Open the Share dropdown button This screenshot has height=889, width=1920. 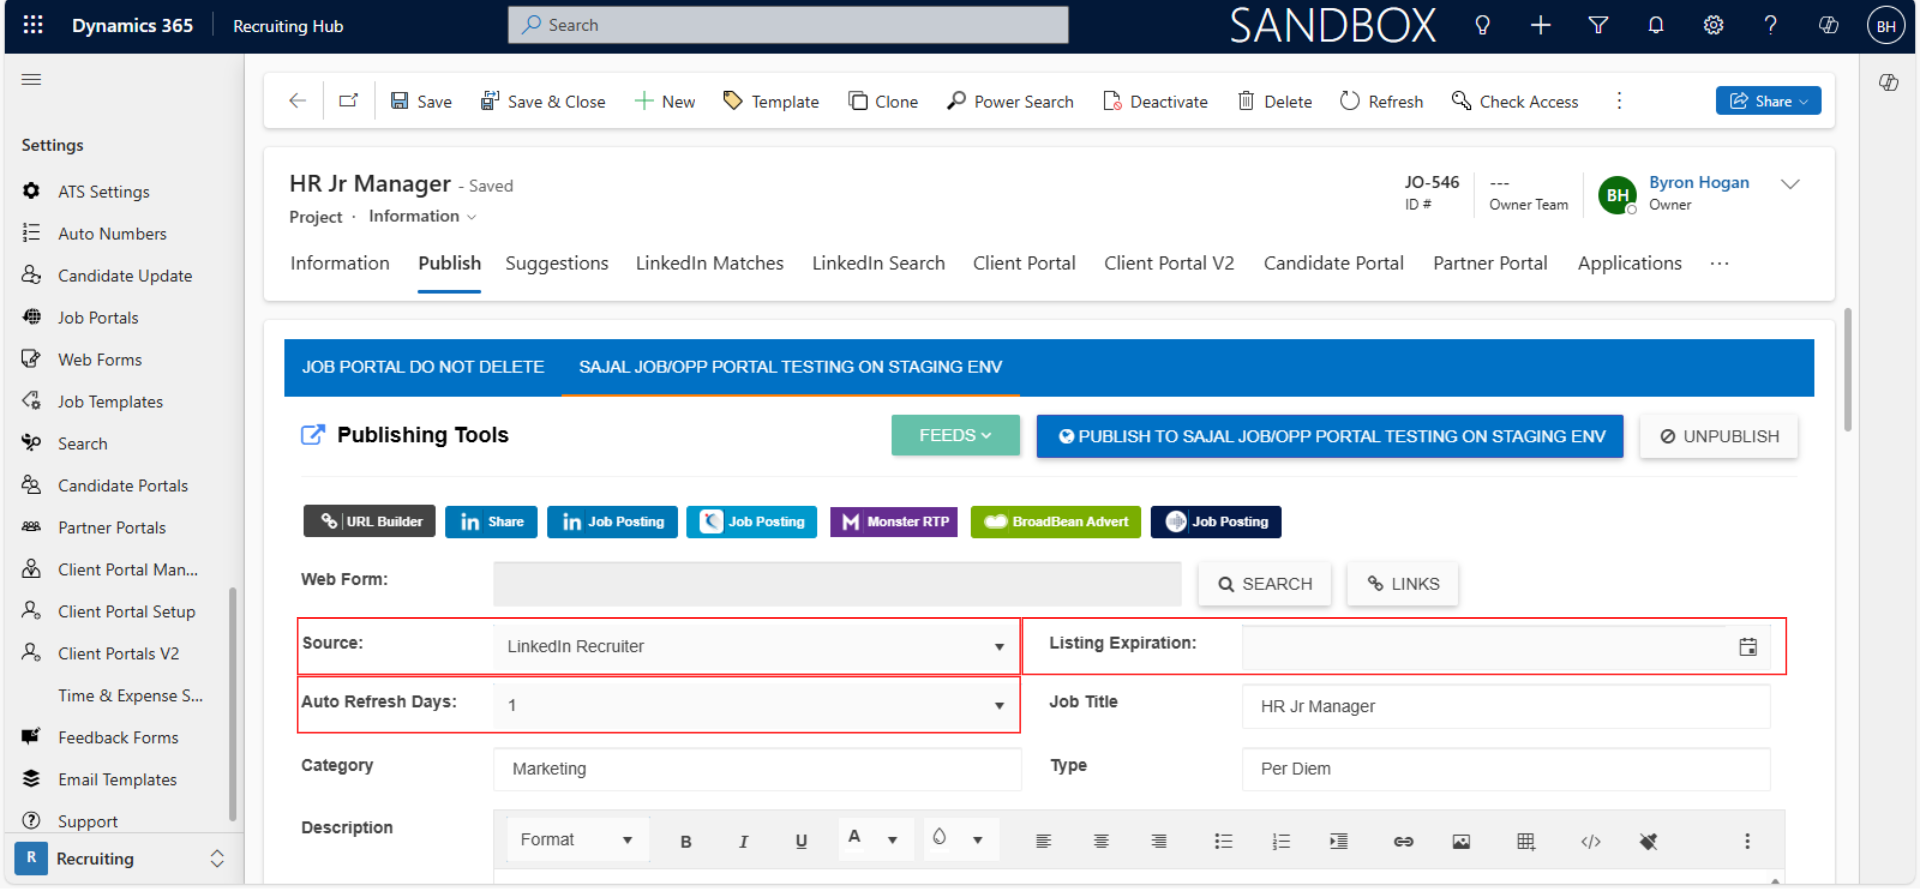tap(1768, 101)
